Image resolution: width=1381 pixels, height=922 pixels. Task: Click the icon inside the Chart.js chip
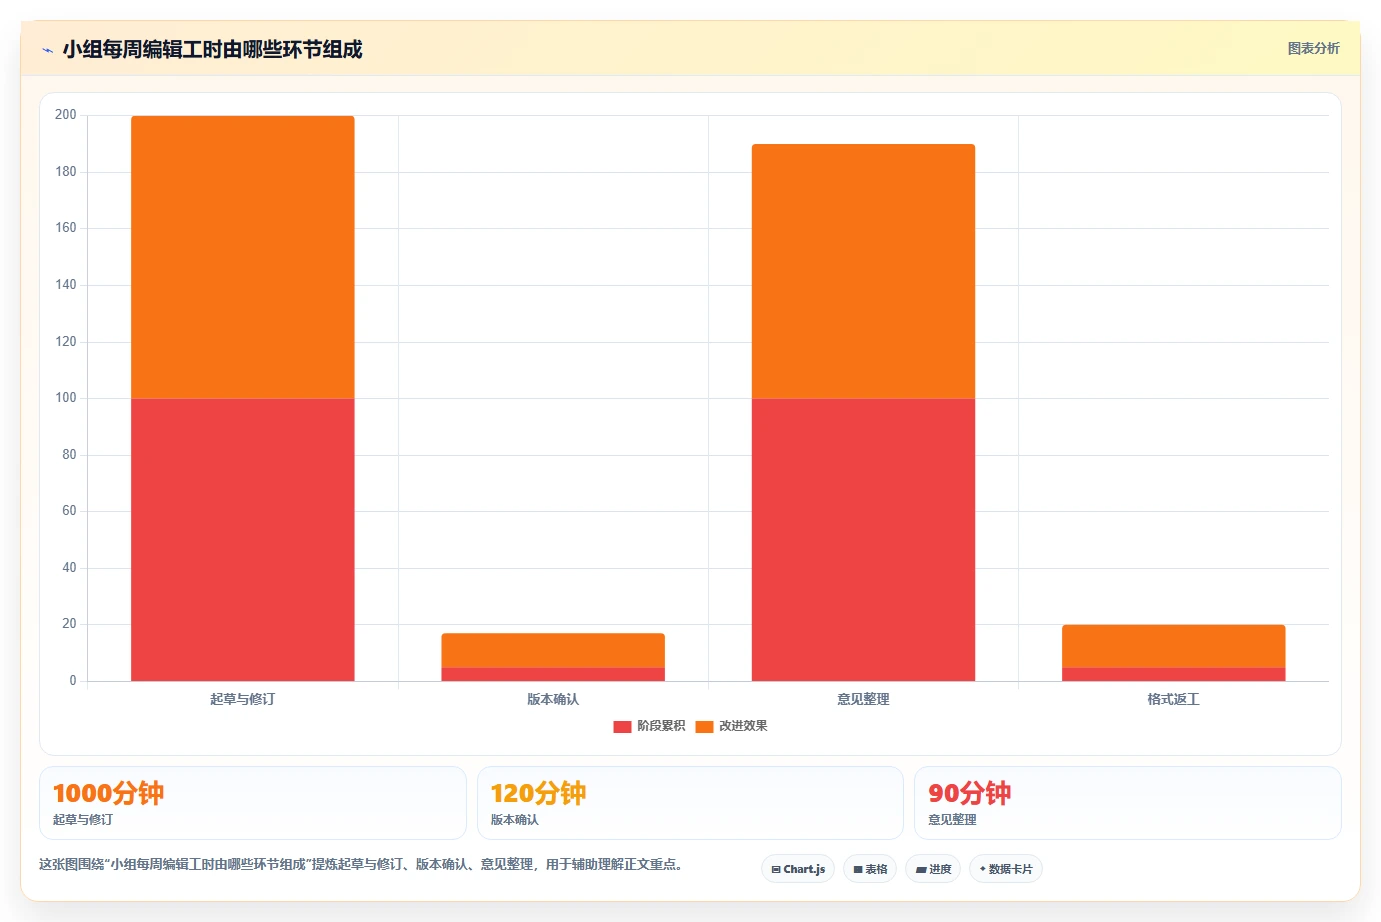tap(776, 870)
